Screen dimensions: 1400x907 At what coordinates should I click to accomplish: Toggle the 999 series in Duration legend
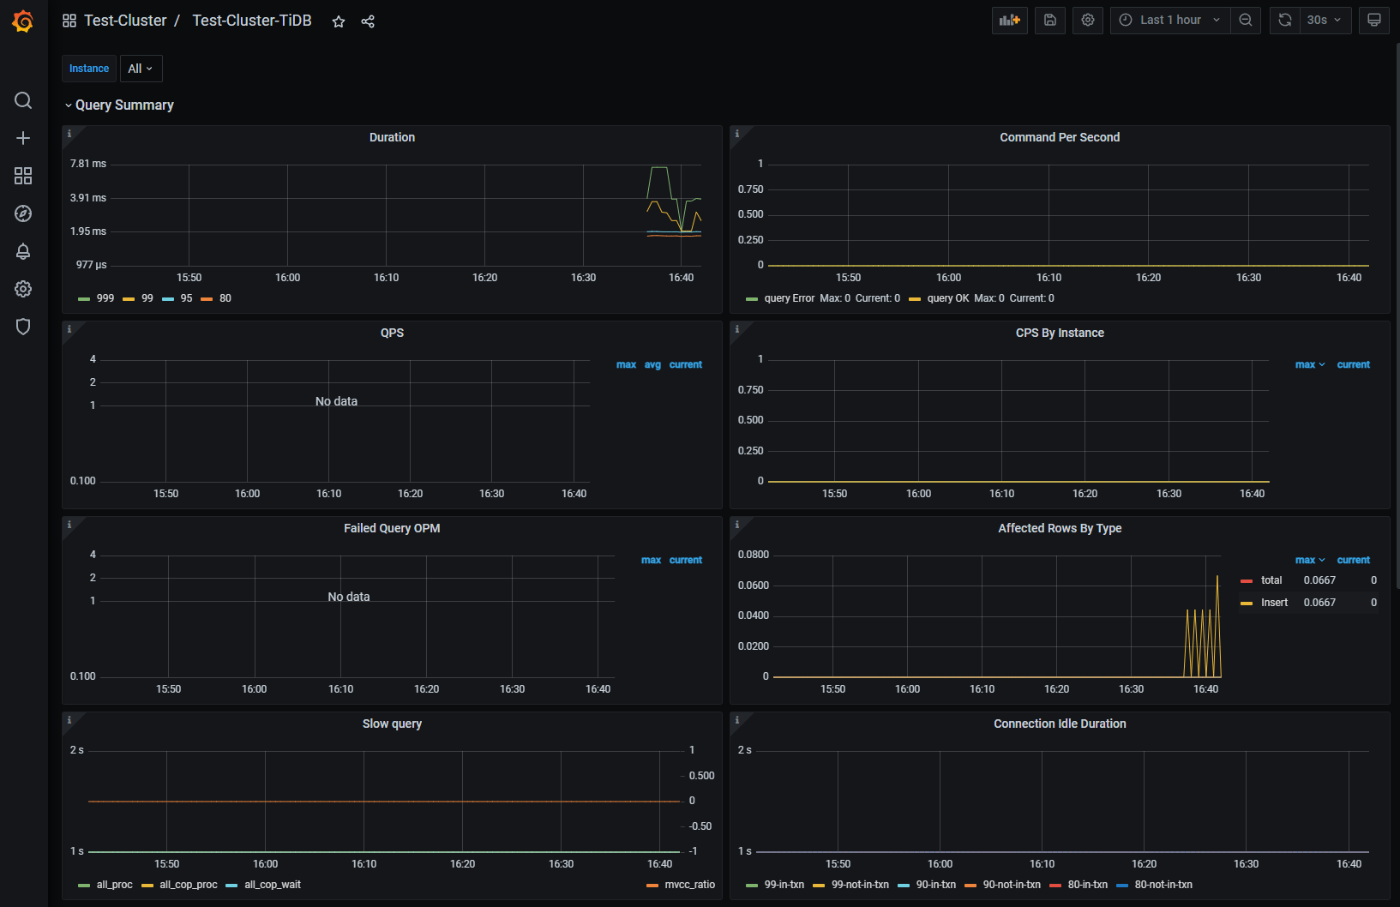(x=105, y=299)
